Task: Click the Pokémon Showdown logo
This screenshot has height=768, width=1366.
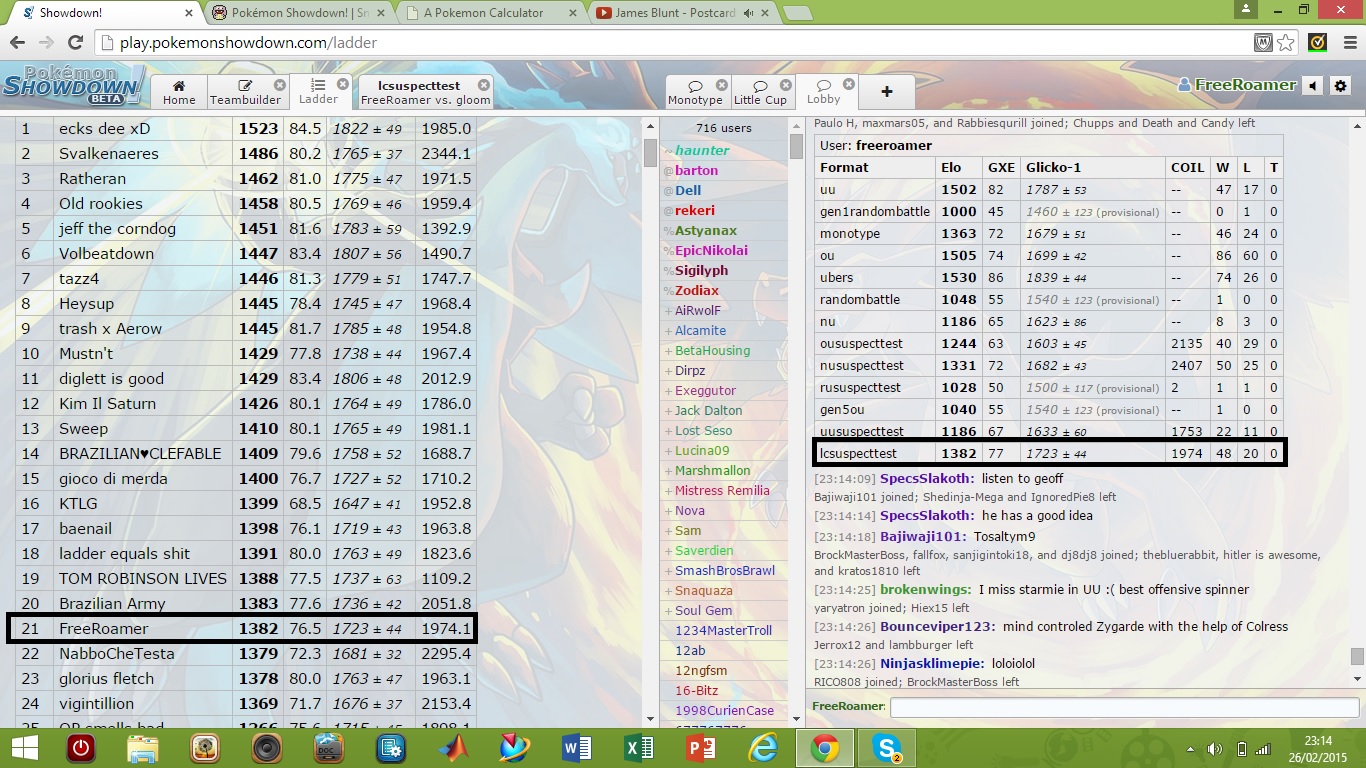Action: 73,86
